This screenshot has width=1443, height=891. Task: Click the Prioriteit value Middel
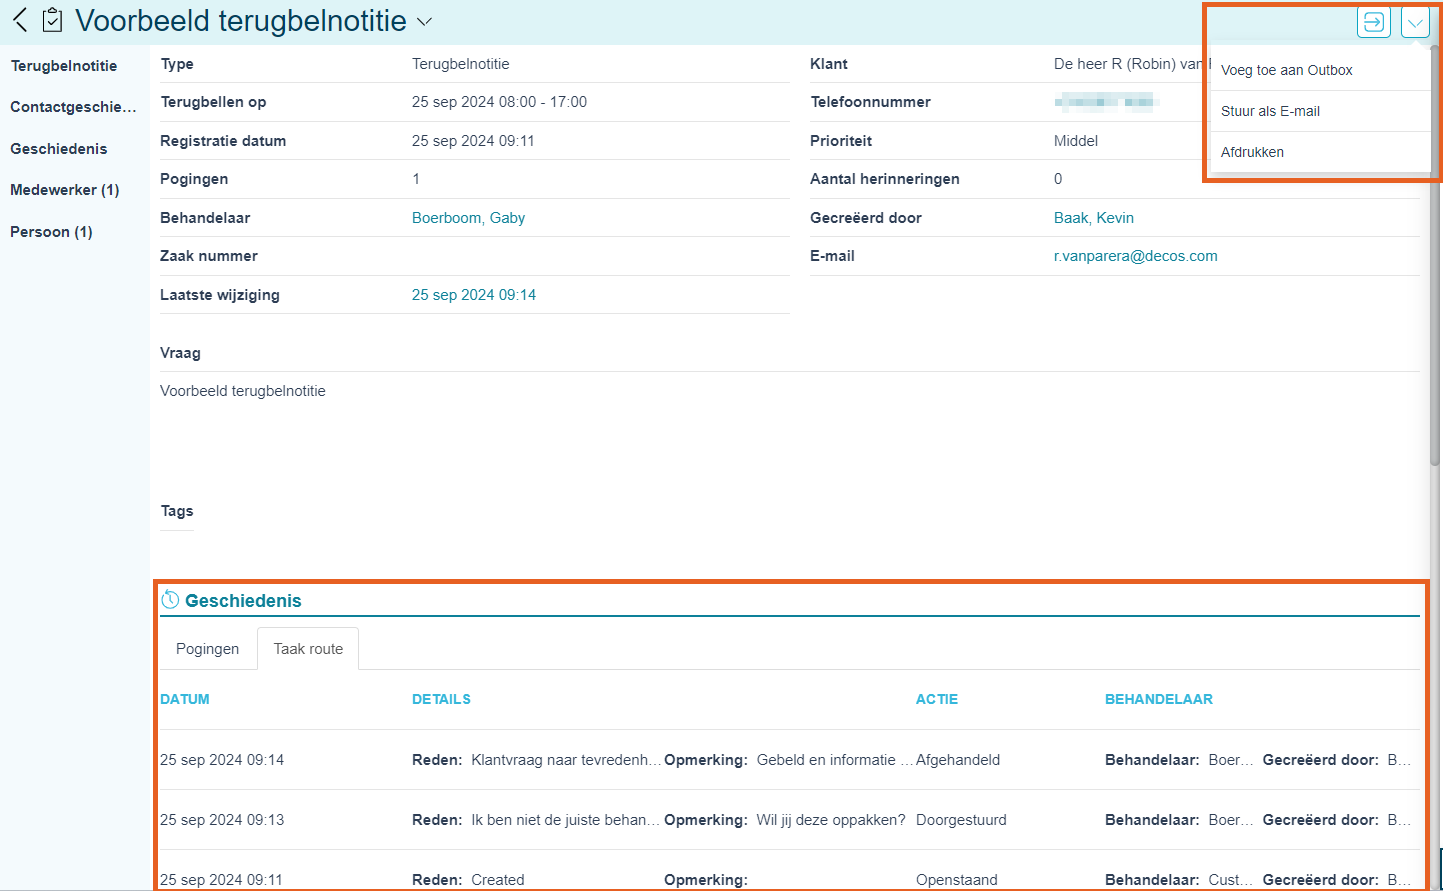pos(1076,141)
